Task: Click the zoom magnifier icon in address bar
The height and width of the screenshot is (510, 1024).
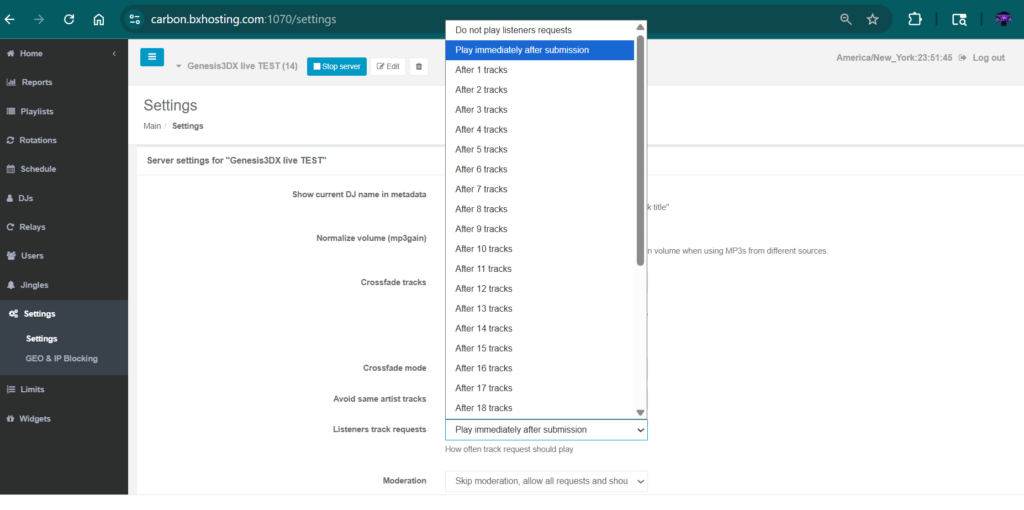Action: [x=846, y=19]
